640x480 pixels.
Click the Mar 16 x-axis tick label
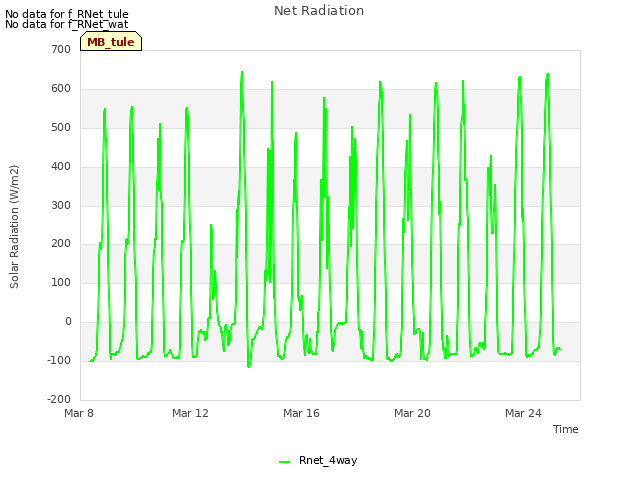click(301, 413)
